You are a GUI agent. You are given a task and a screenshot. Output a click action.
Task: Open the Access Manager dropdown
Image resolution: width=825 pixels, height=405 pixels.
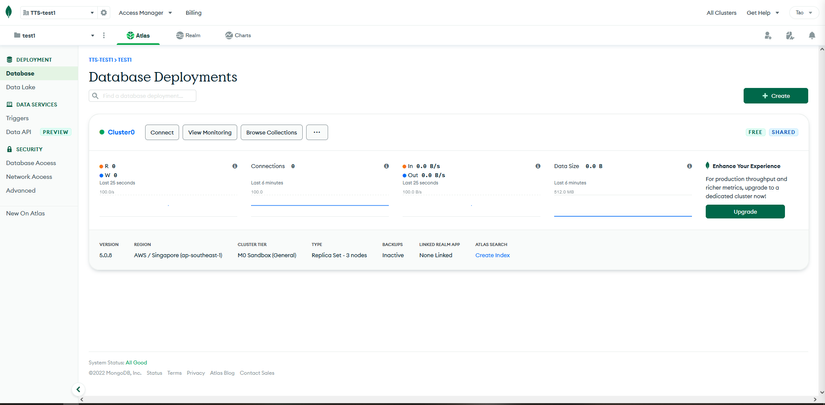pos(145,13)
